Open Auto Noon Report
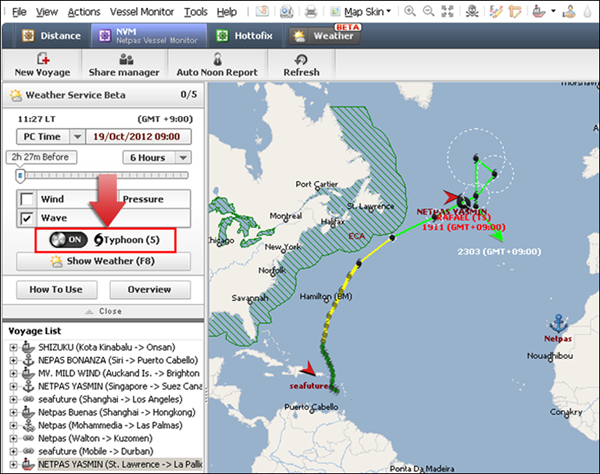The image size is (600, 474). coord(217,65)
